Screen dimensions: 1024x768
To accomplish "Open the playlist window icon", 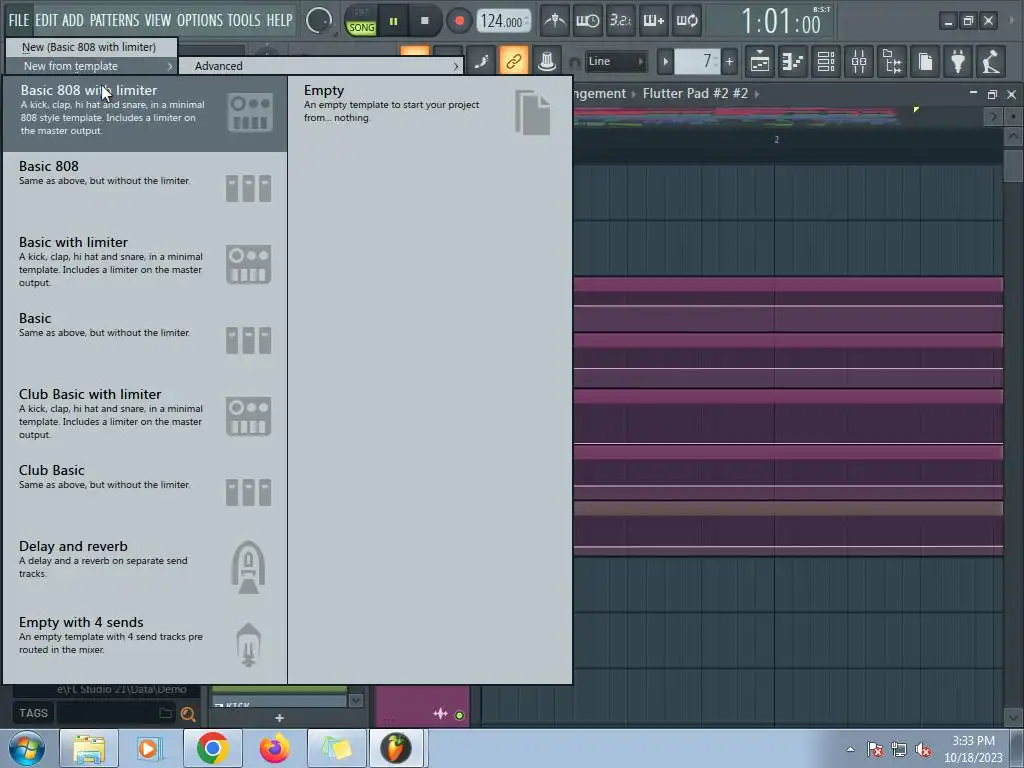I will [760, 61].
